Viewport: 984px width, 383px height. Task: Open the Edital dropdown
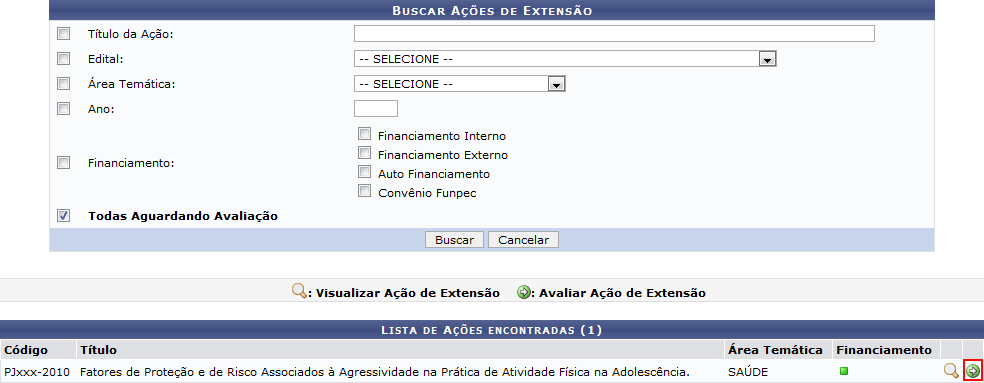pyautogui.click(x=565, y=59)
